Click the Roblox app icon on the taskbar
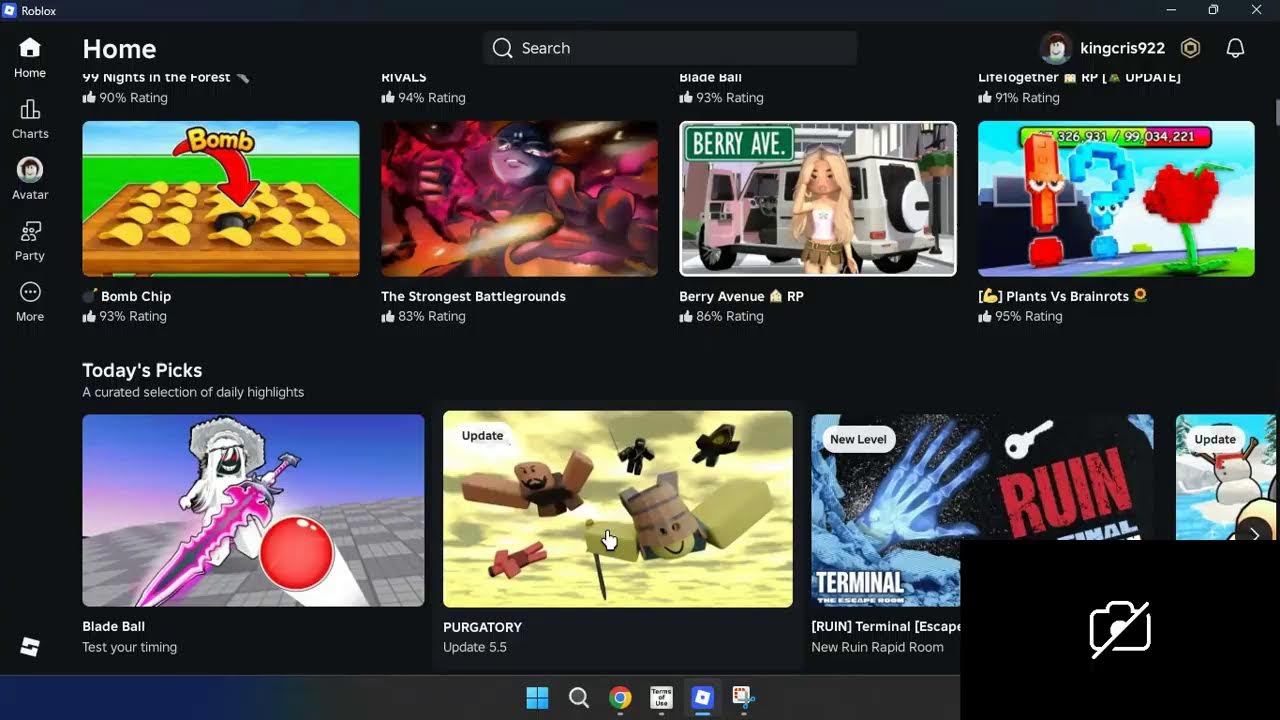This screenshot has width=1280, height=720. coord(702,697)
